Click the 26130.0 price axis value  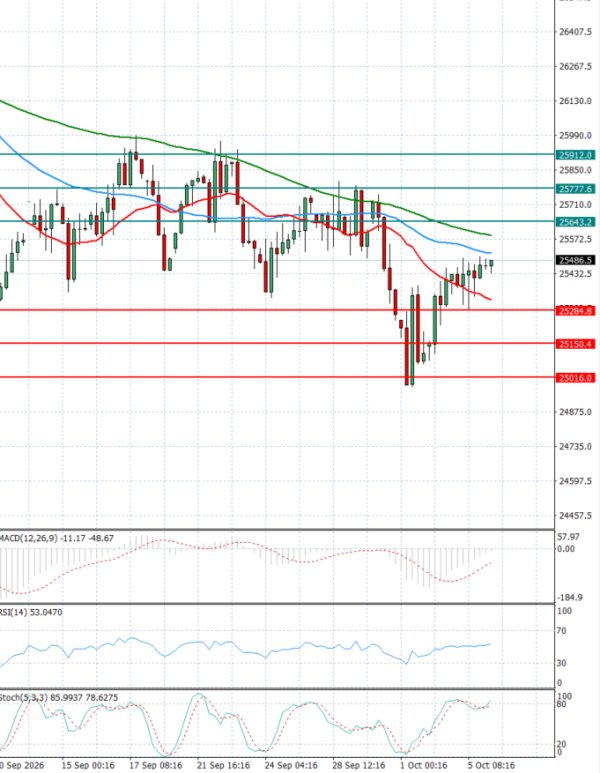click(x=575, y=101)
